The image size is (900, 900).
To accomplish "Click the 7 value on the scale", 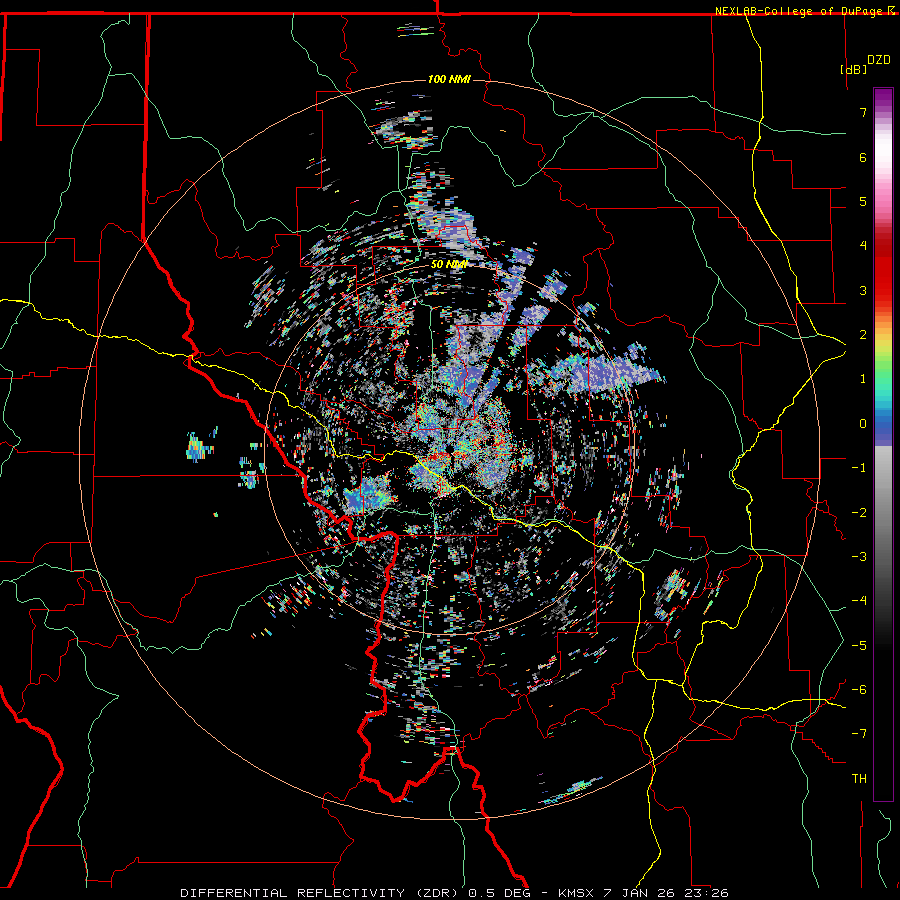I will coord(863,112).
